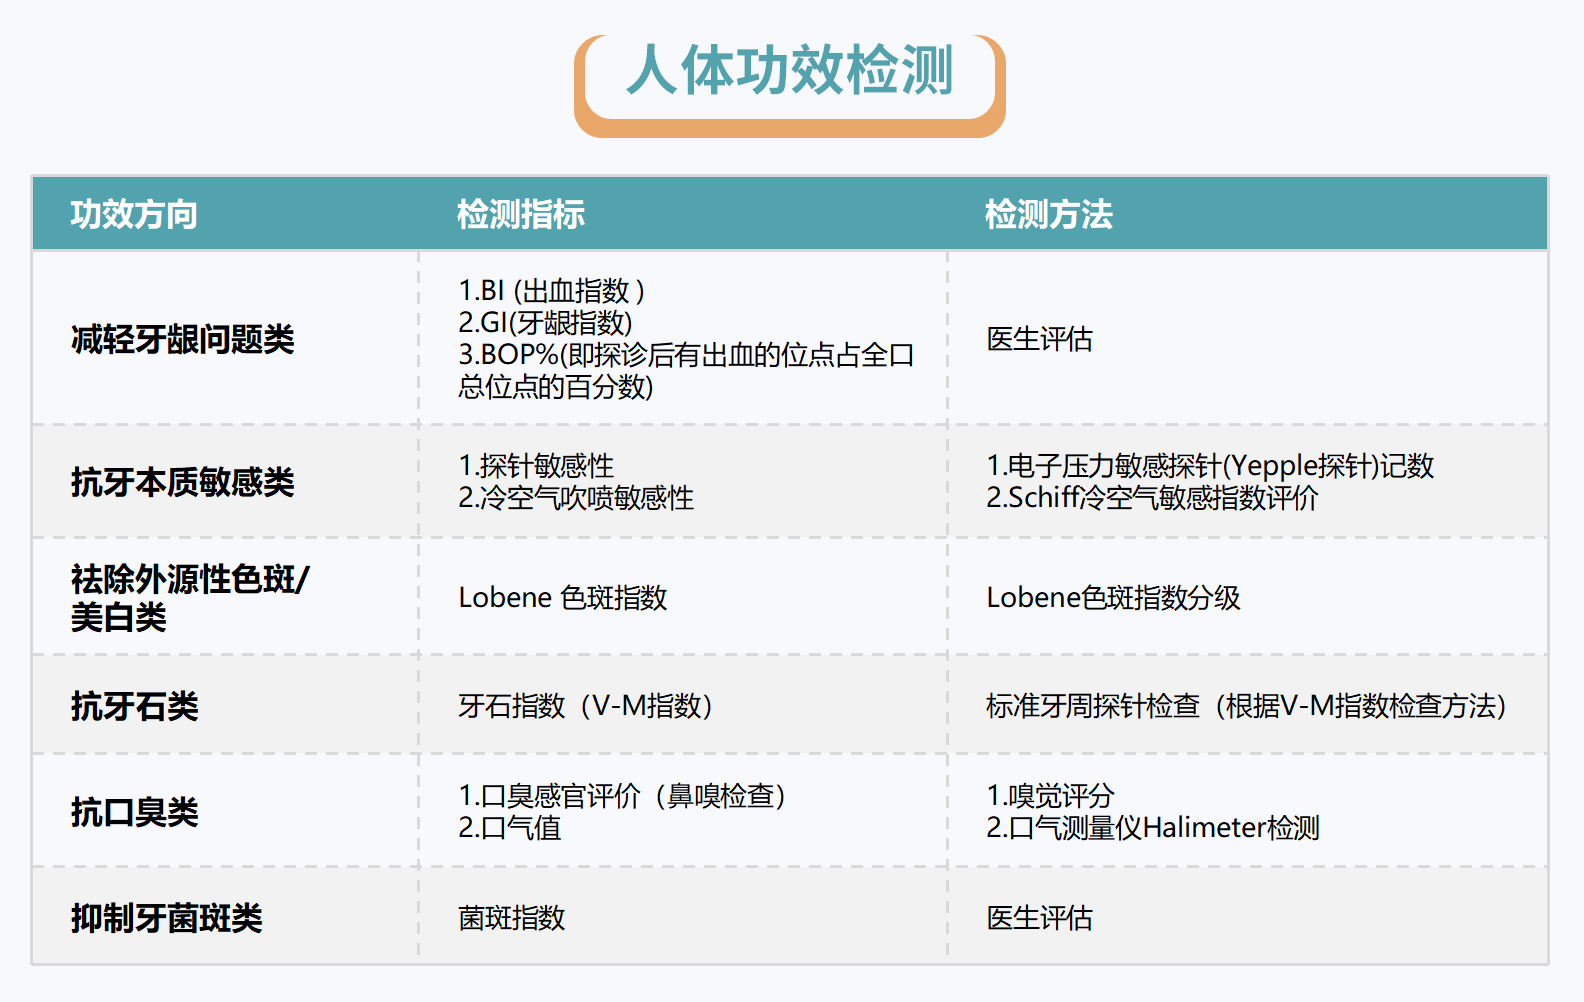Click the 人体功效检测 title banner
This screenshot has height=1002, width=1584.
(789, 72)
